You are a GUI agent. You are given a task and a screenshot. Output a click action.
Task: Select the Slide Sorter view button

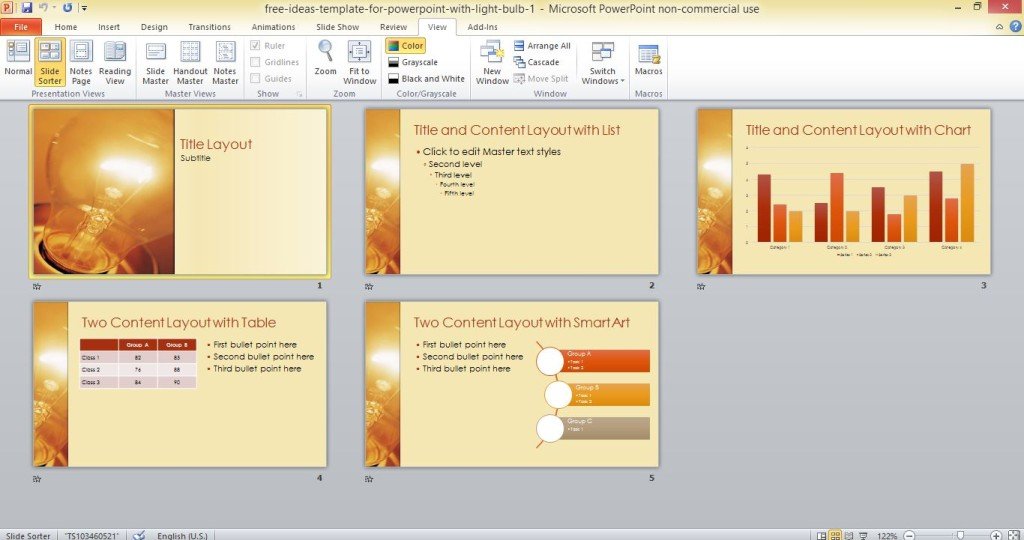[50, 62]
